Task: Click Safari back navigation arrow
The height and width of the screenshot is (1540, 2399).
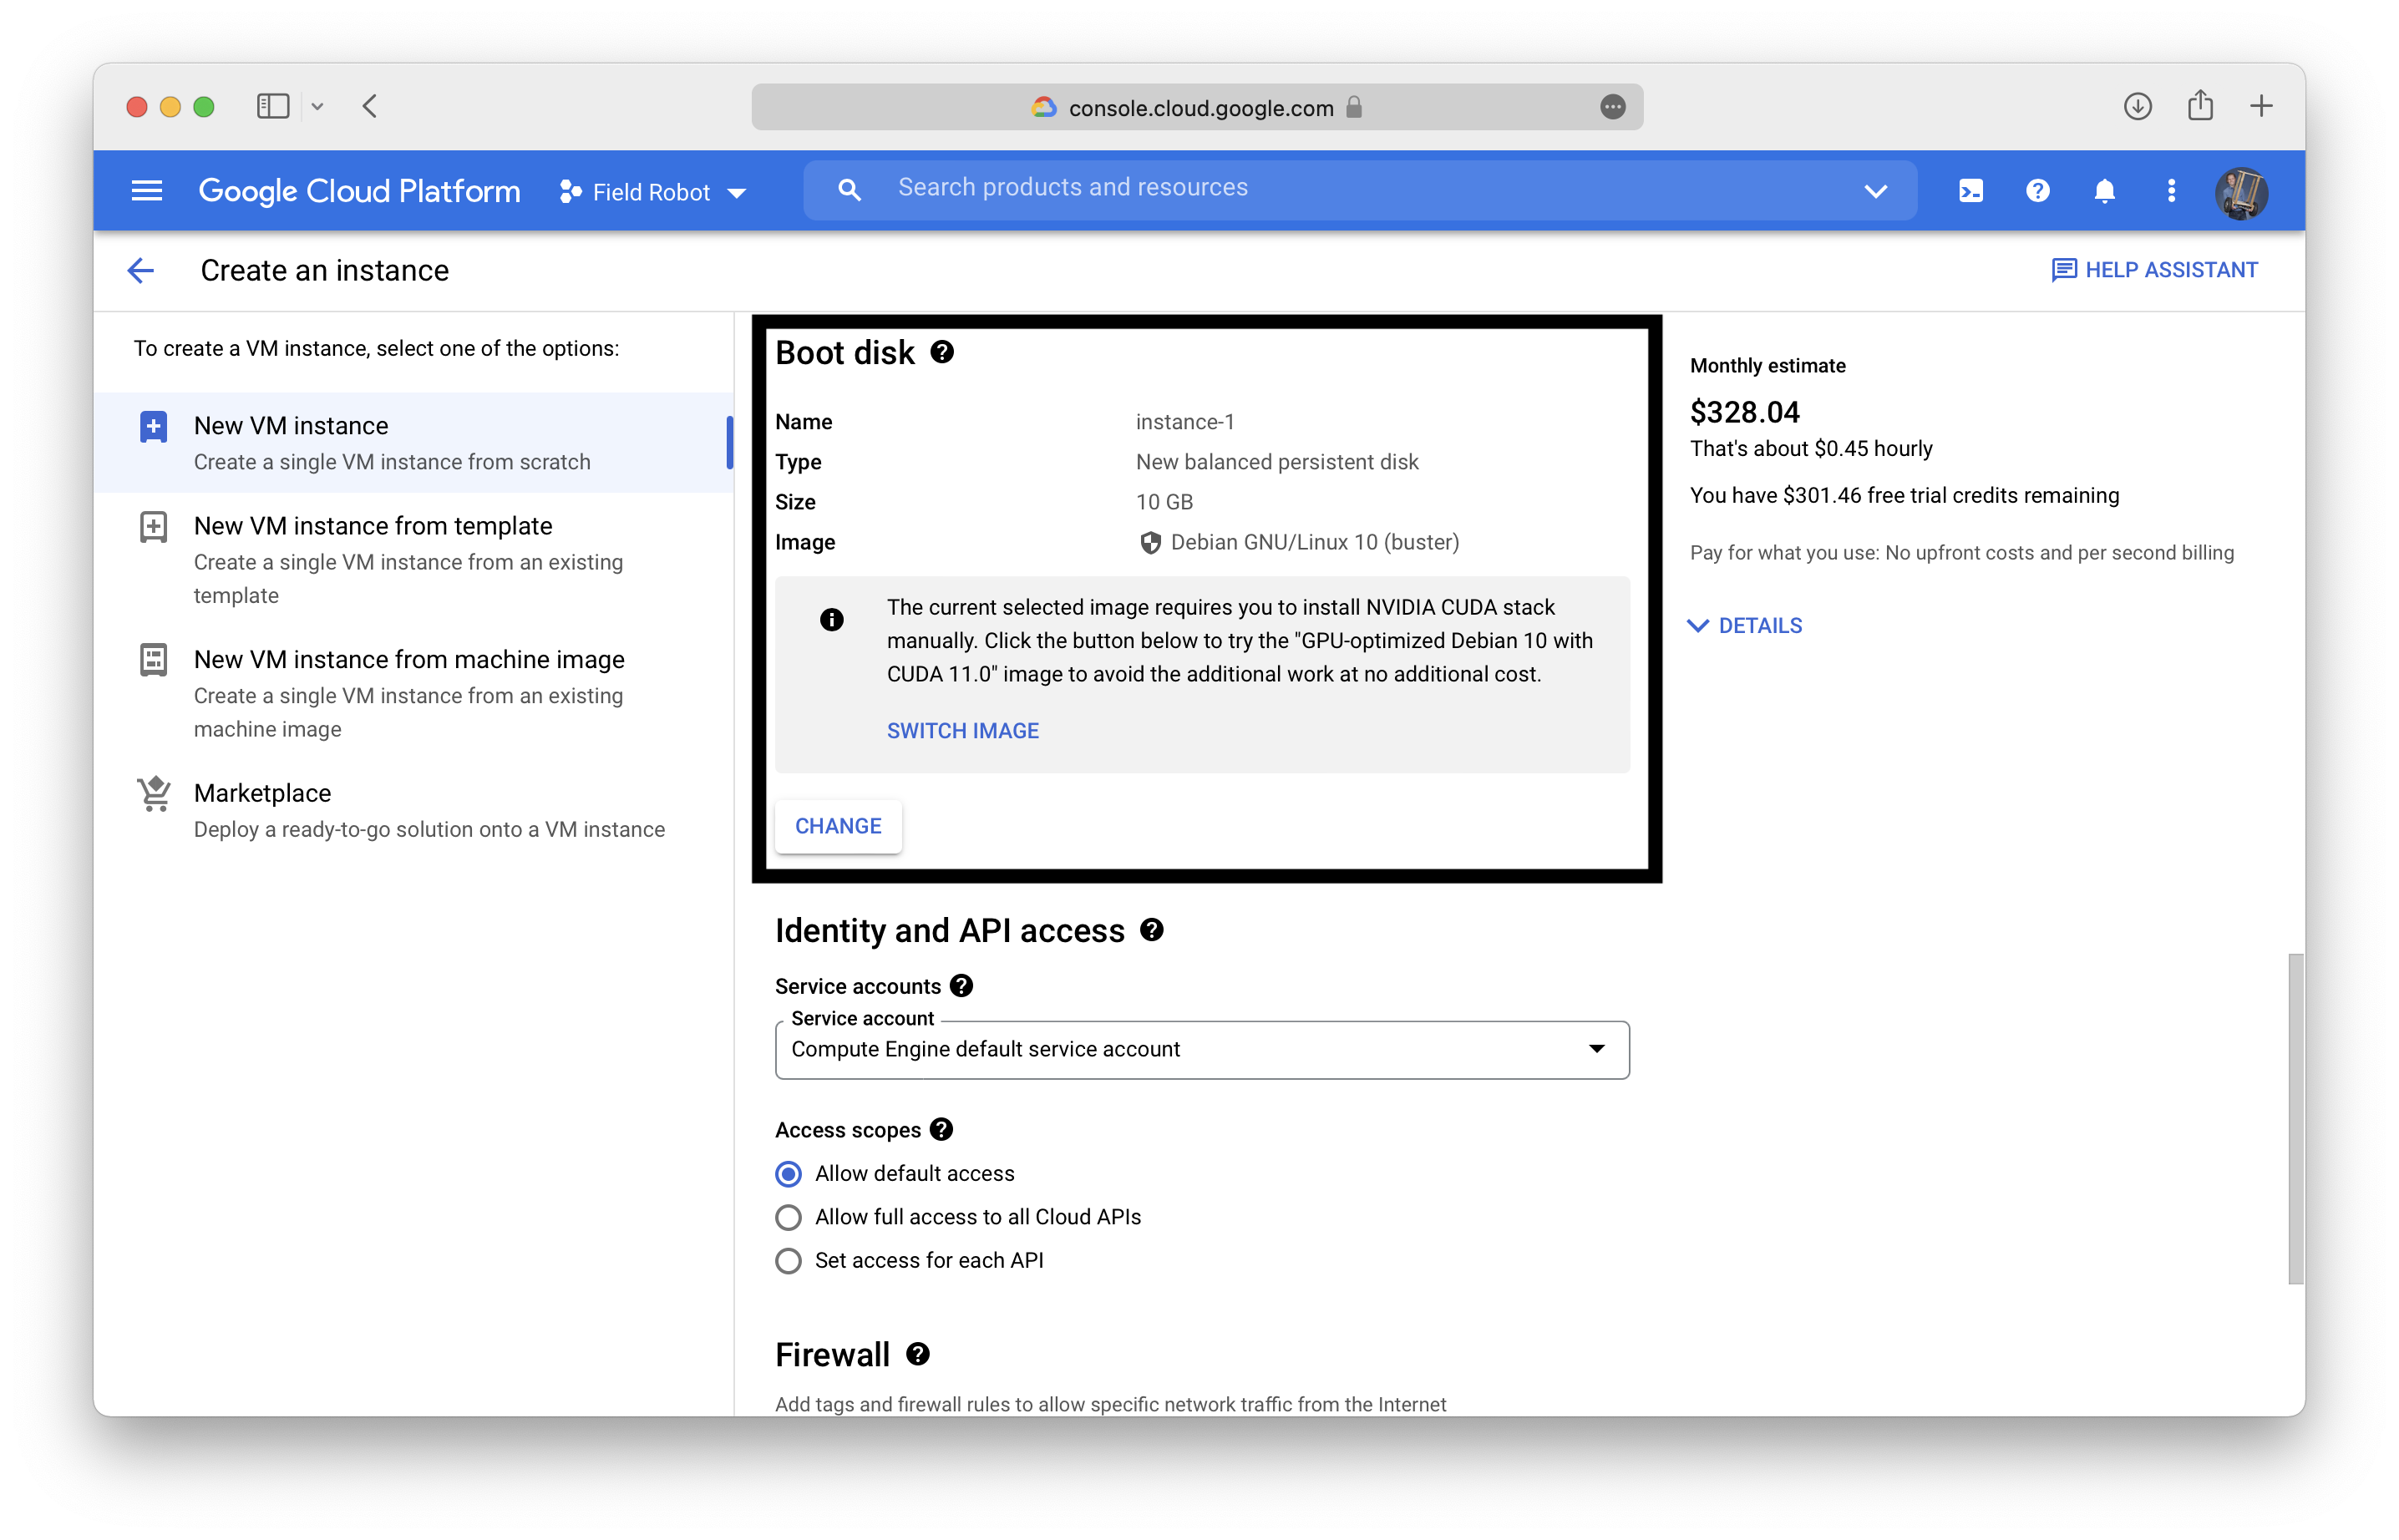Action: pyautogui.click(x=370, y=106)
